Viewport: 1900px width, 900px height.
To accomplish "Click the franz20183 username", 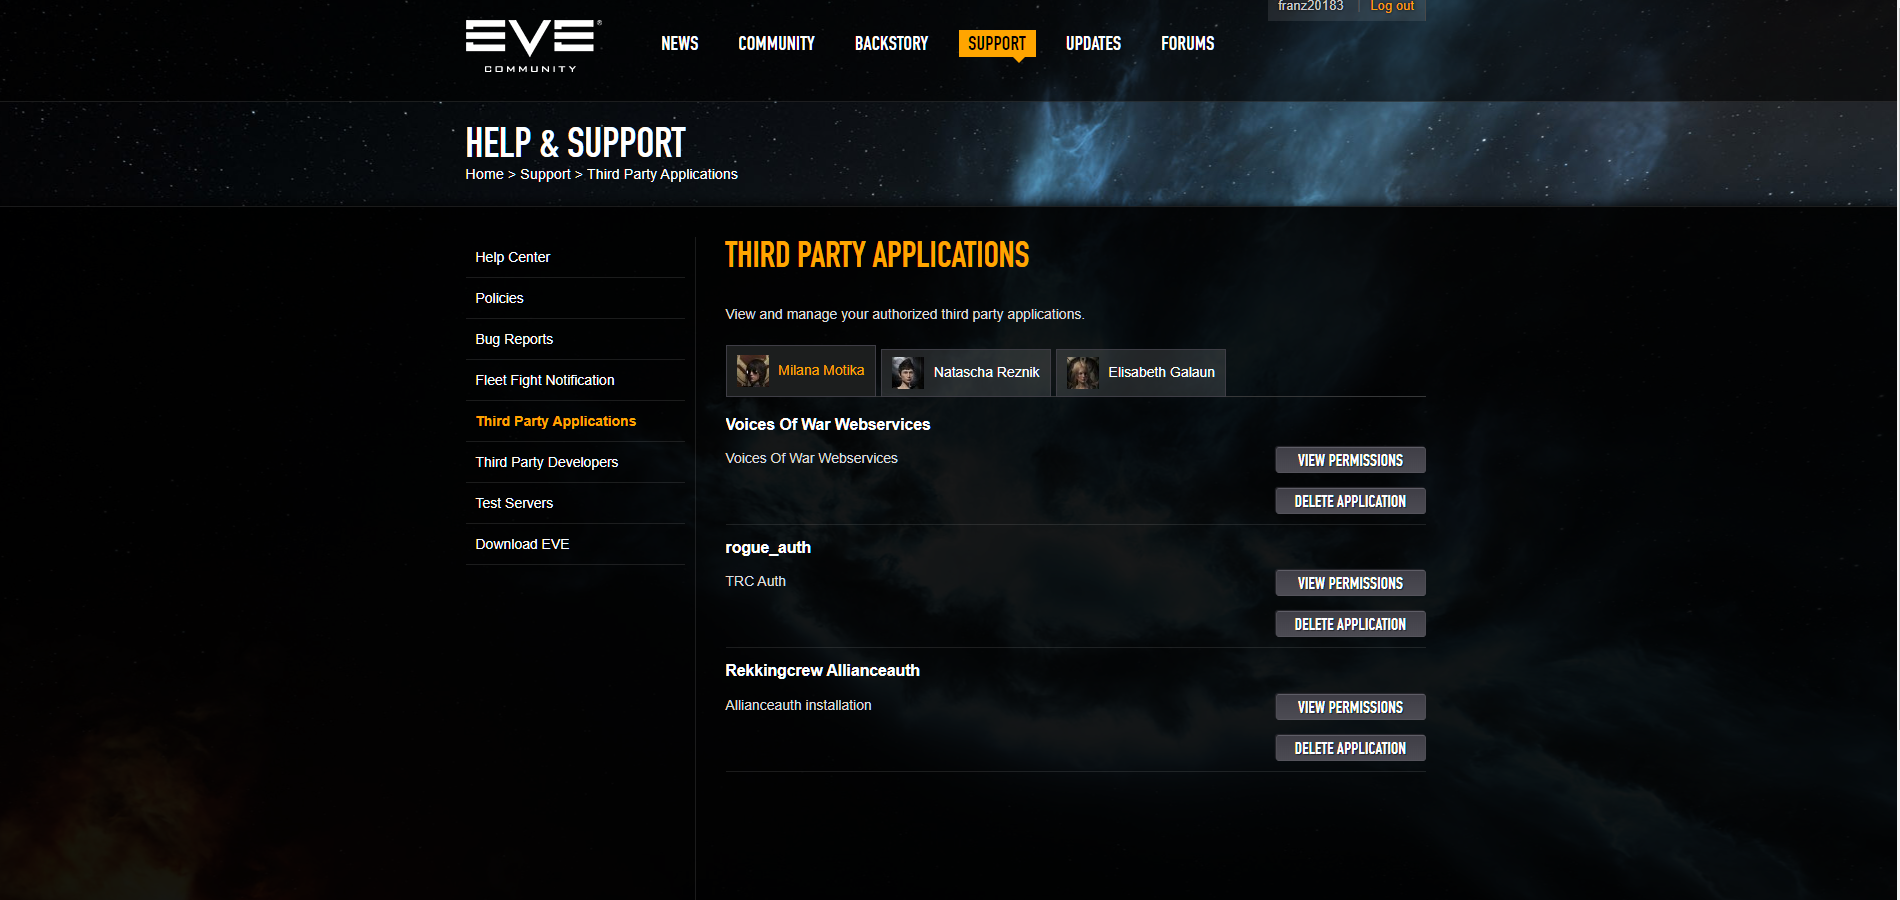I will click(x=1310, y=6).
